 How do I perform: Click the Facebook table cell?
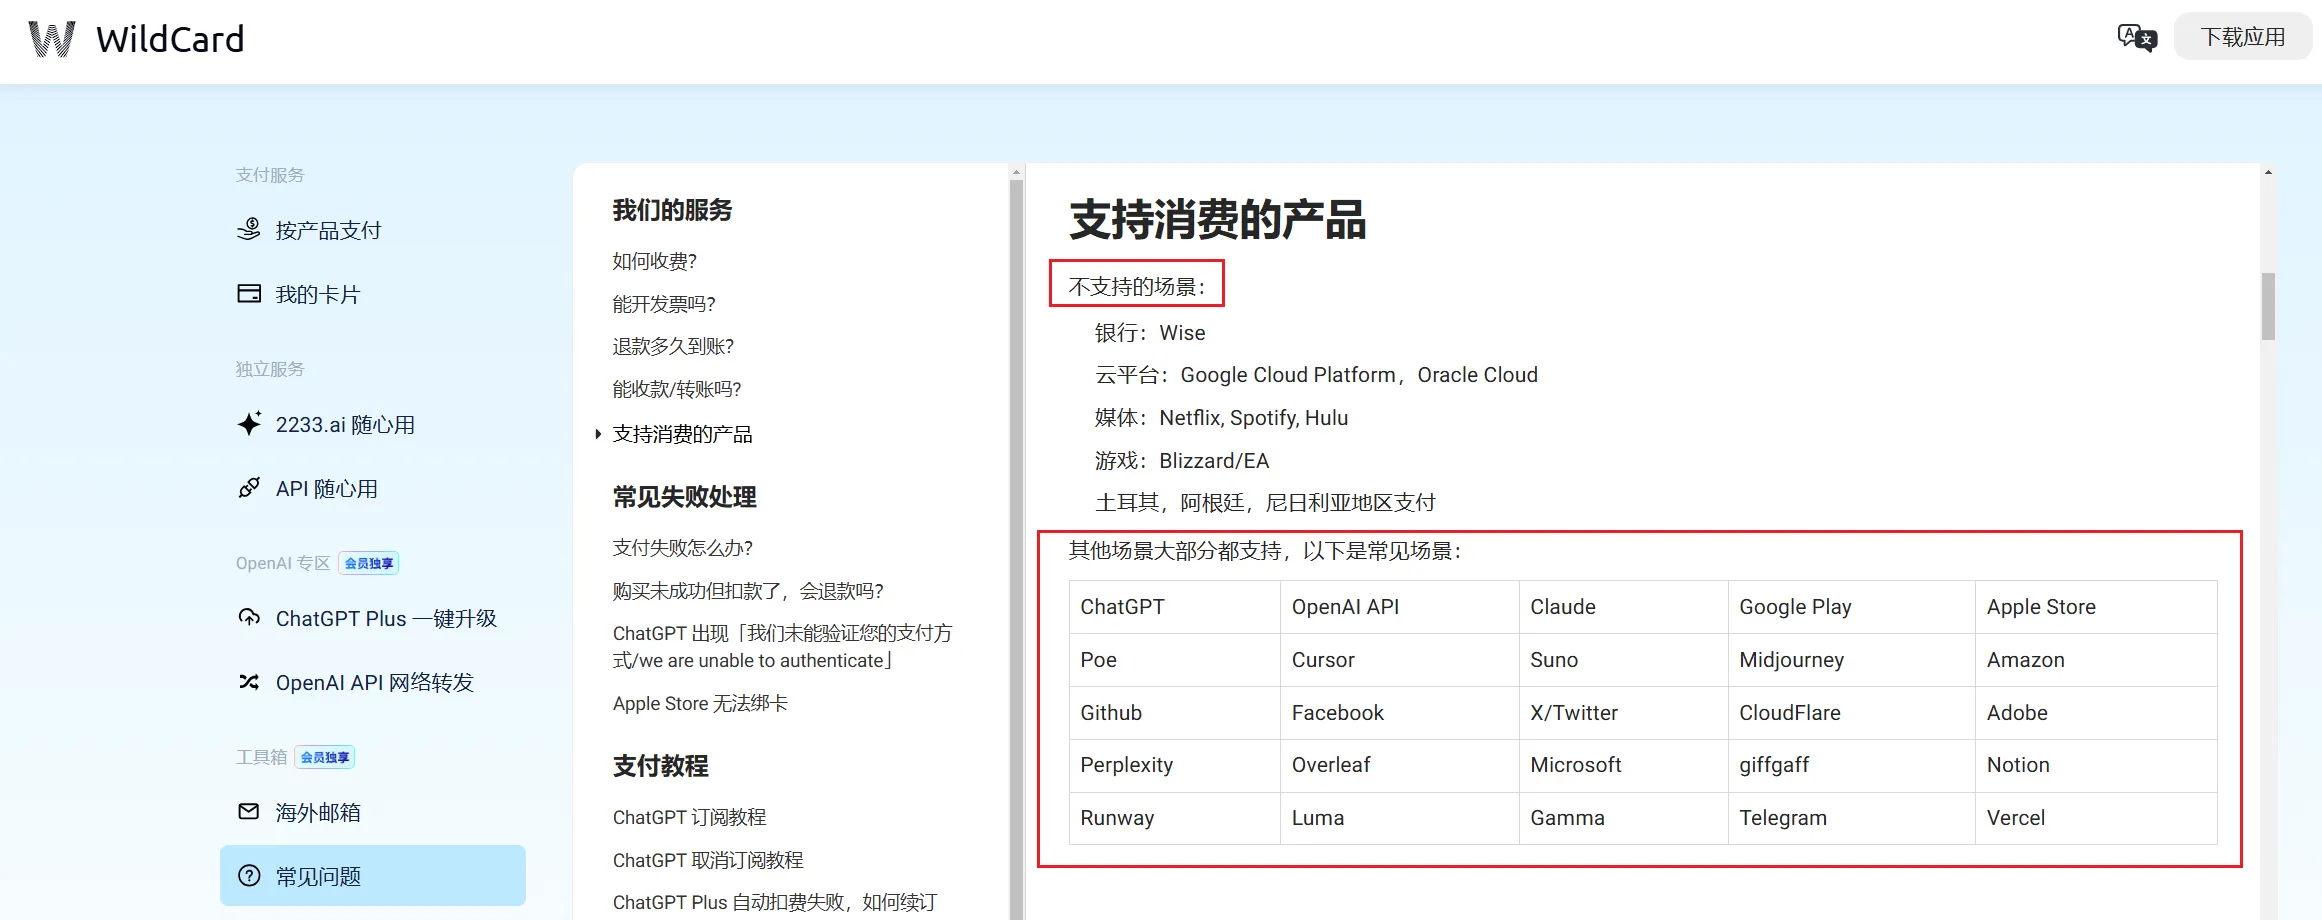coord(1400,713)
